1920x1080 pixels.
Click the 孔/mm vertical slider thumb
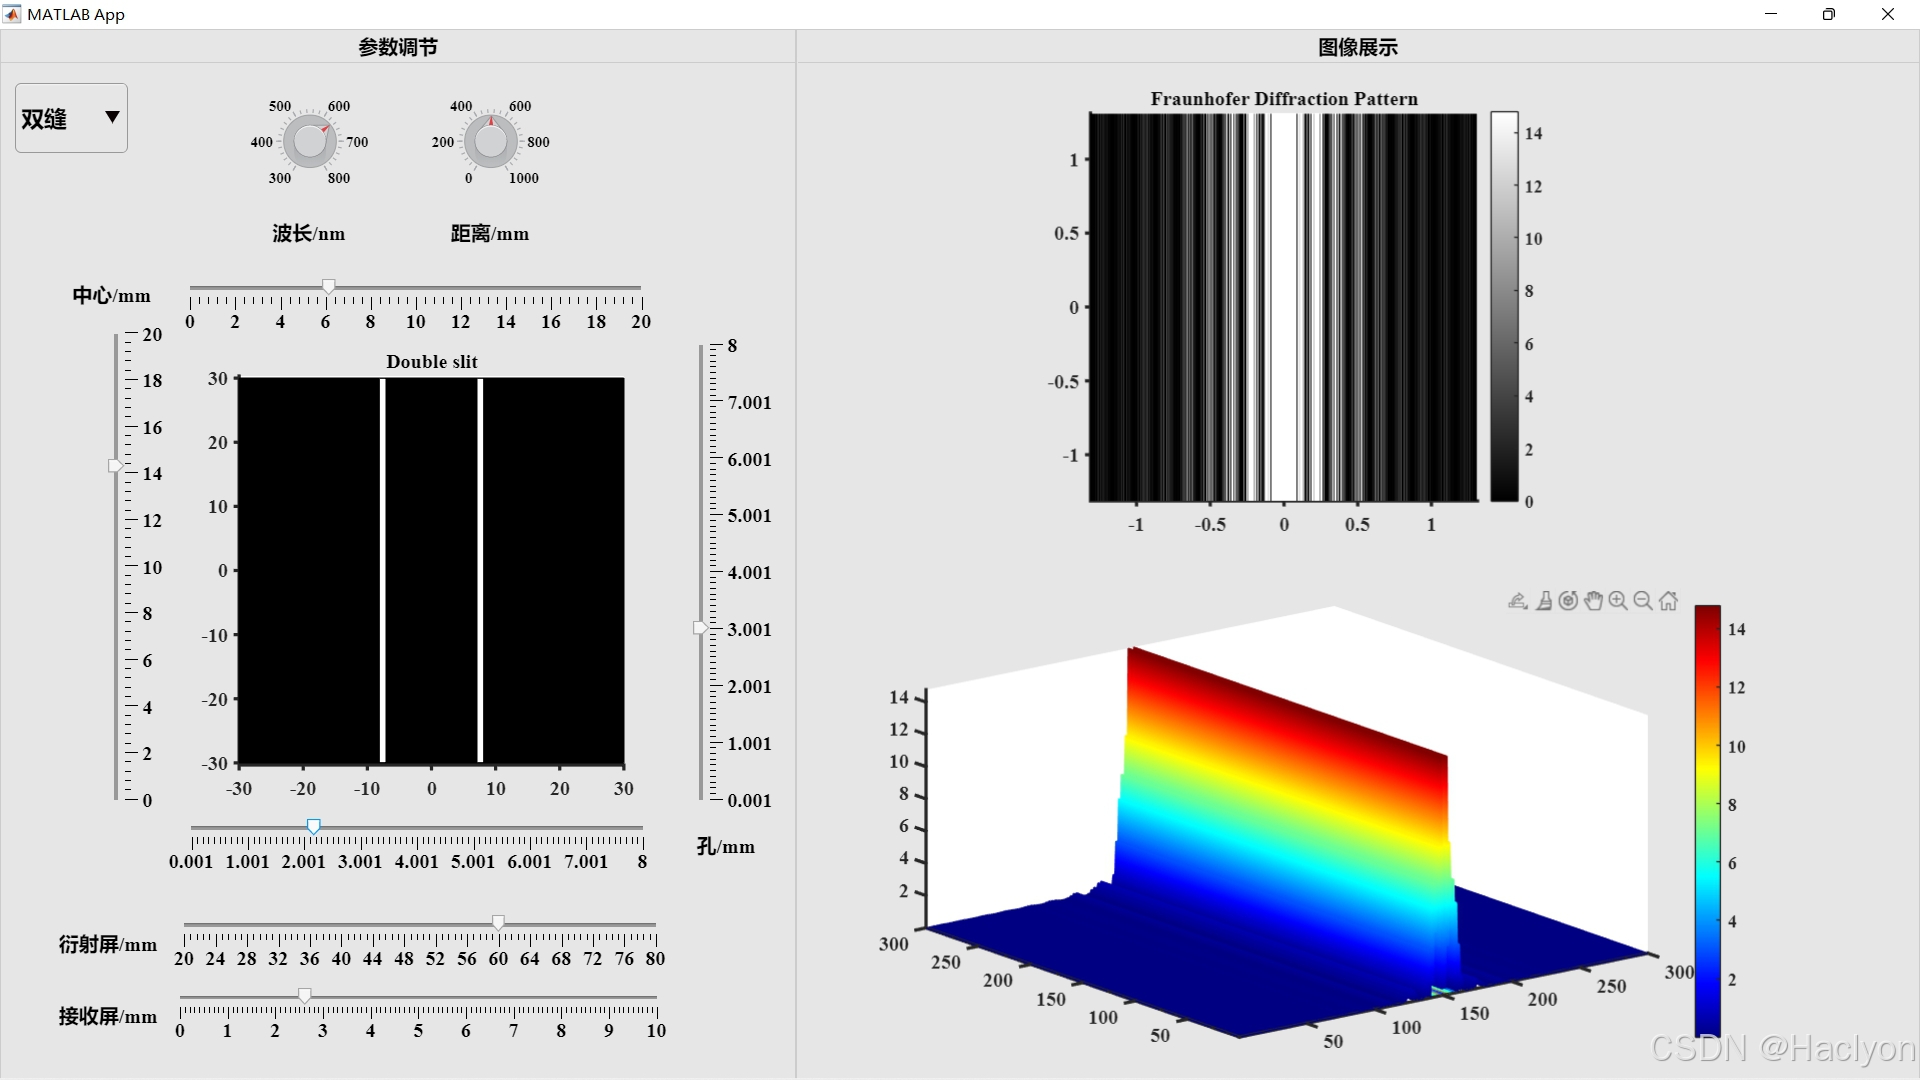[x=700, y=628]
